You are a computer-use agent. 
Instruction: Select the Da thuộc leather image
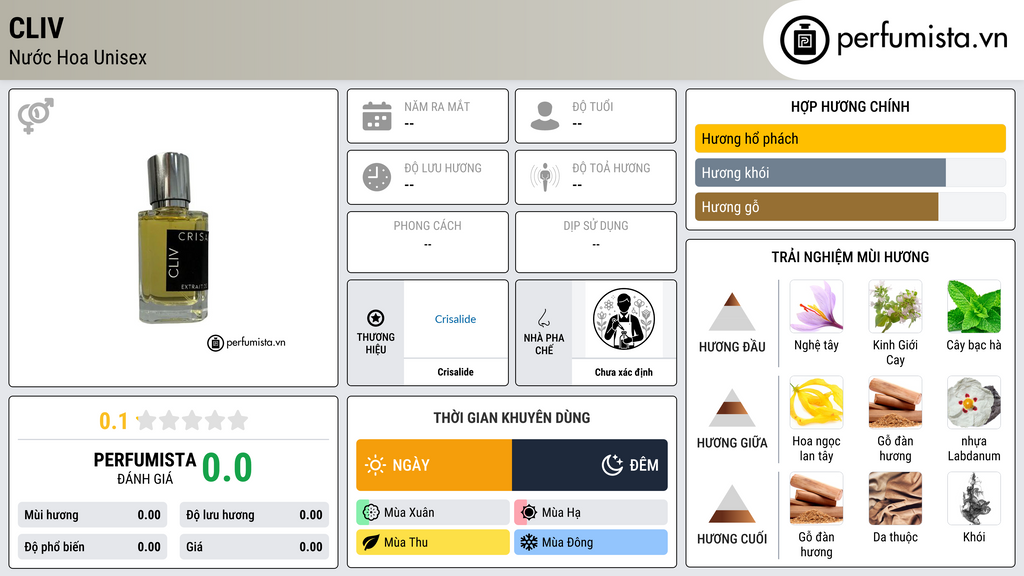click(895, 498)
